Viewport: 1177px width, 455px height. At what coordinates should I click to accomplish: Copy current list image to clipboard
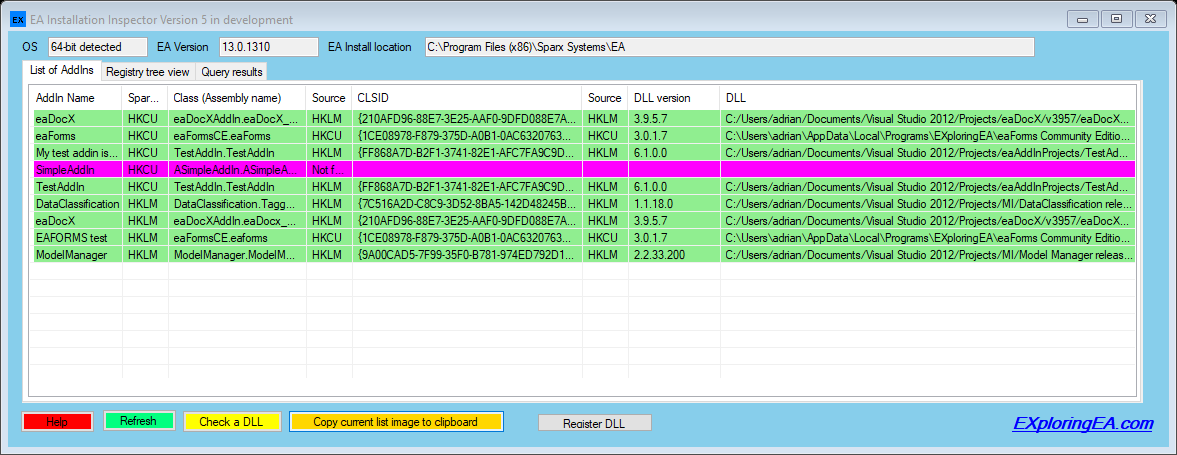click(395, 422)
